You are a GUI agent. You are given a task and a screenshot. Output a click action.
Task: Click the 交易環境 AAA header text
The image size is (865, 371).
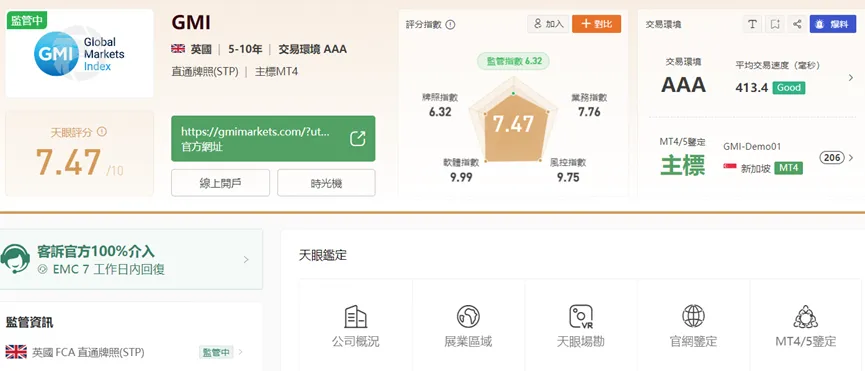click(x=312, y=49)
